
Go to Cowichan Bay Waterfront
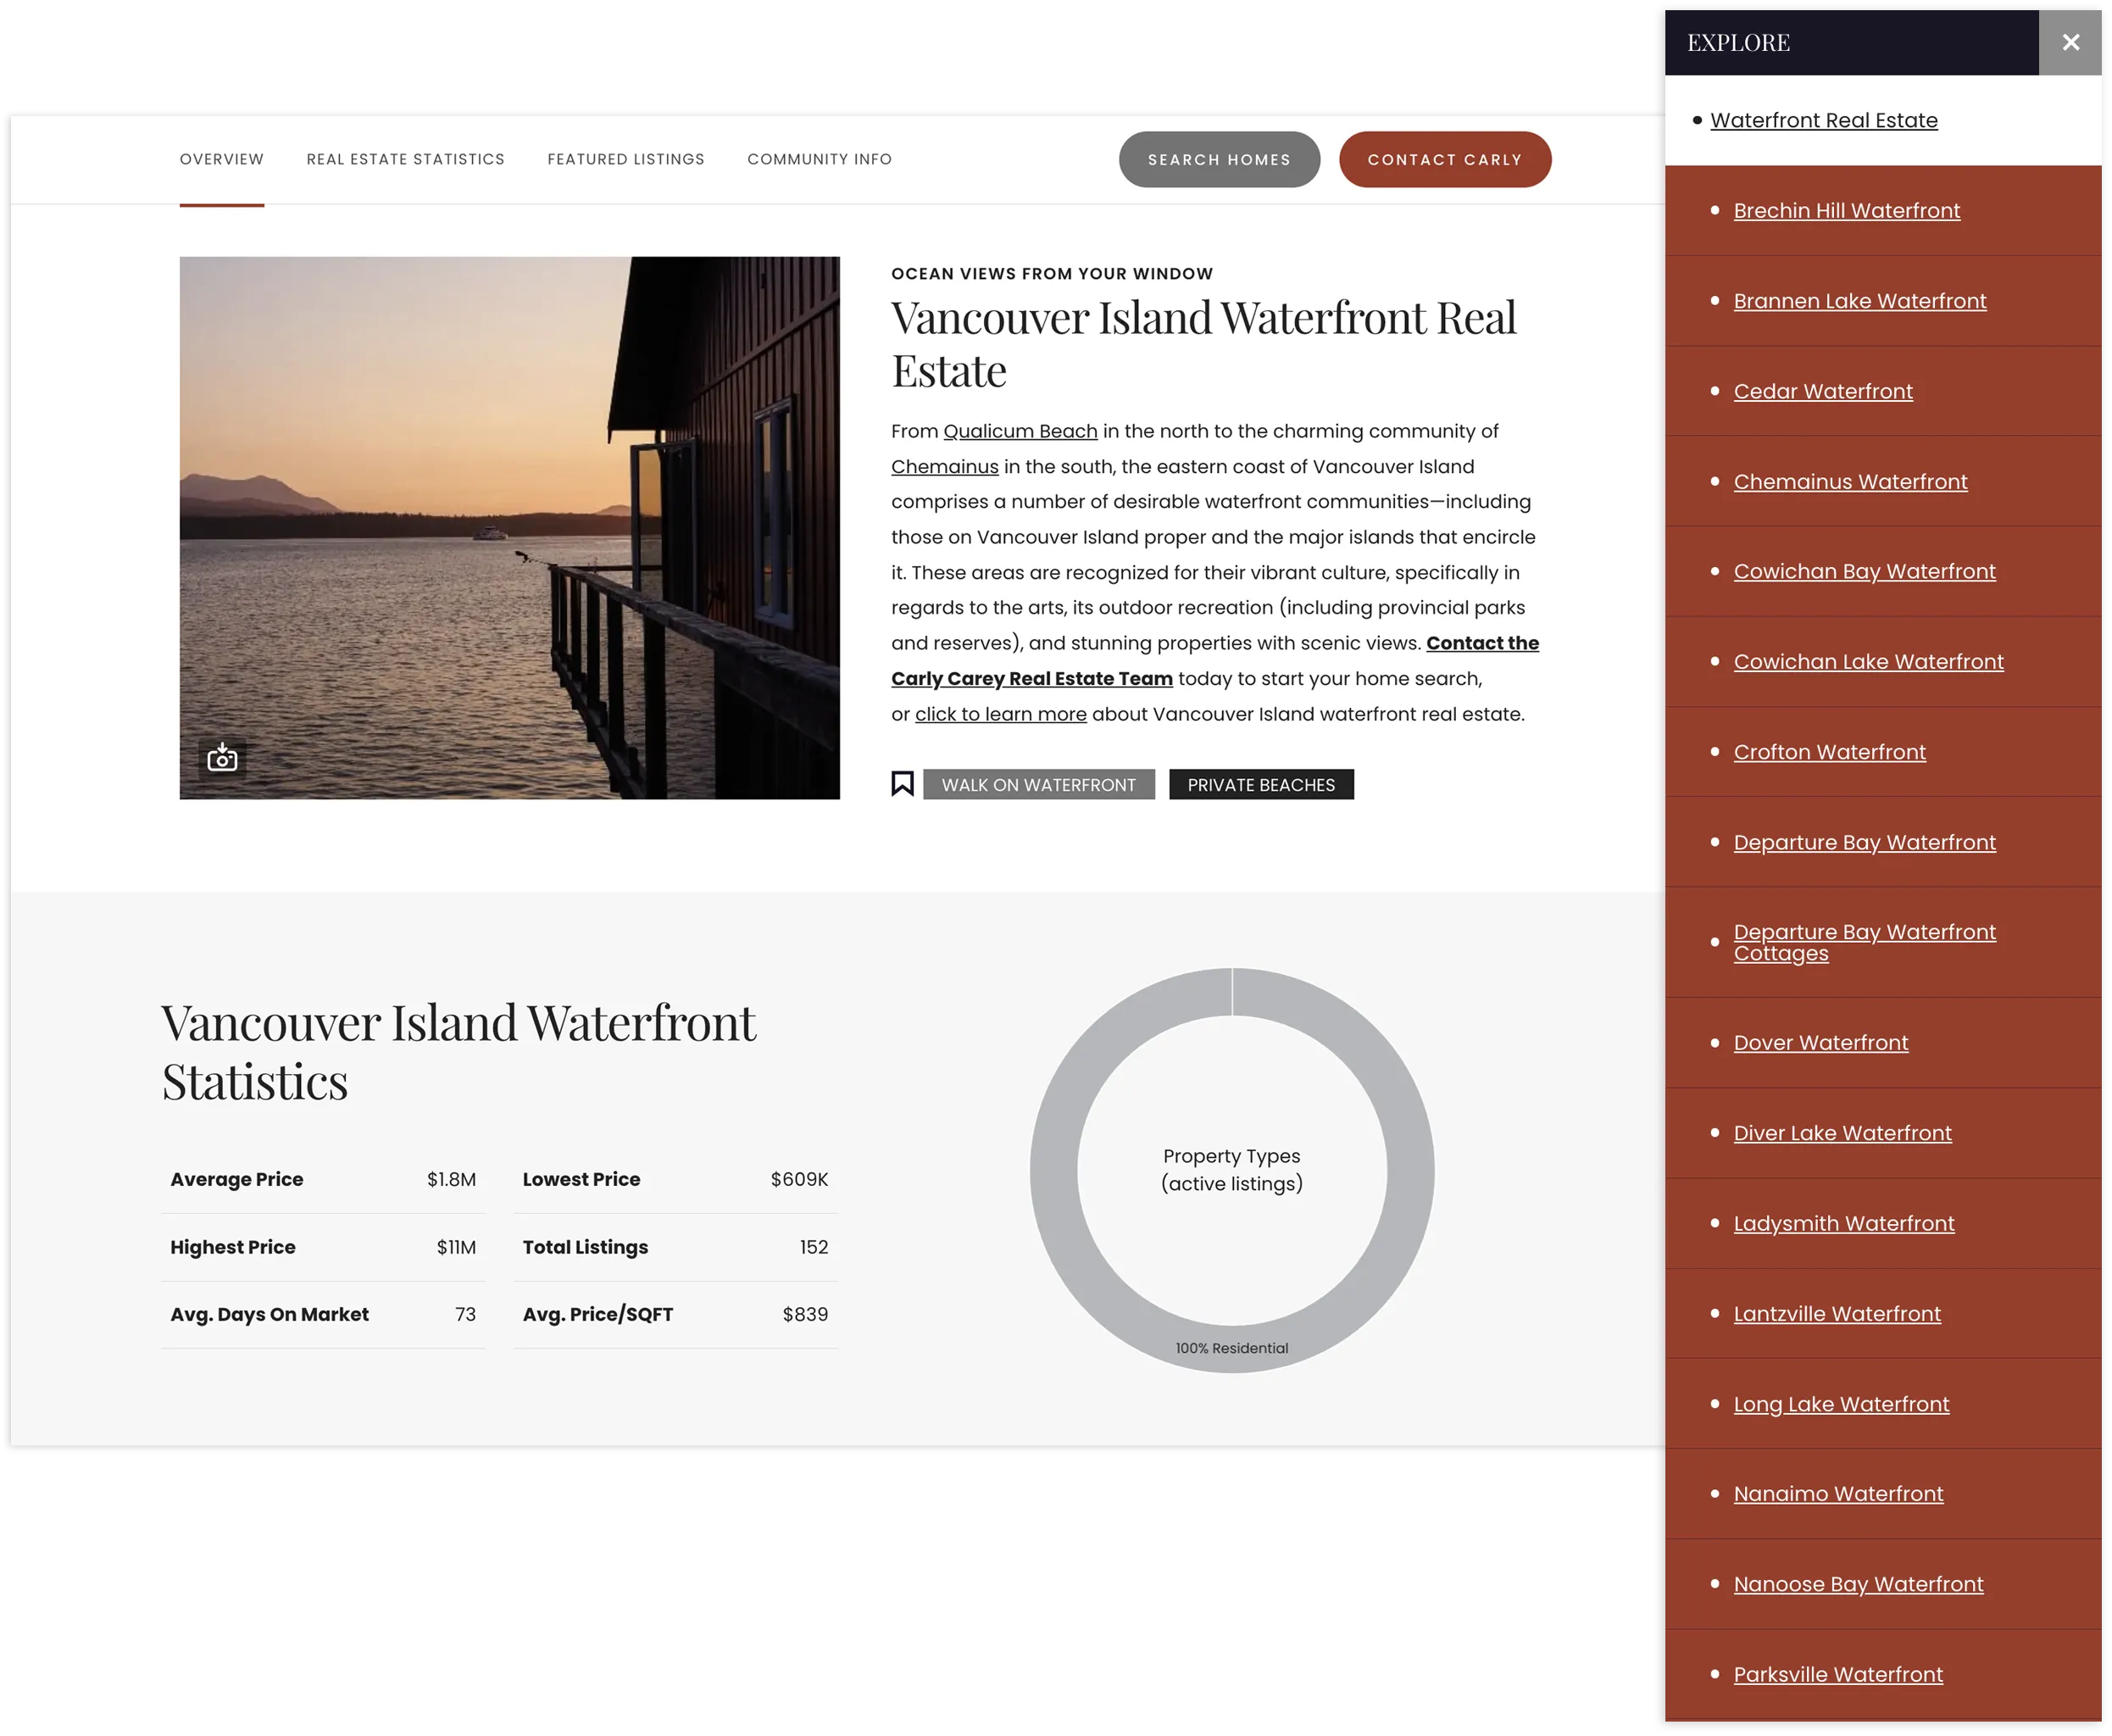1864,571
